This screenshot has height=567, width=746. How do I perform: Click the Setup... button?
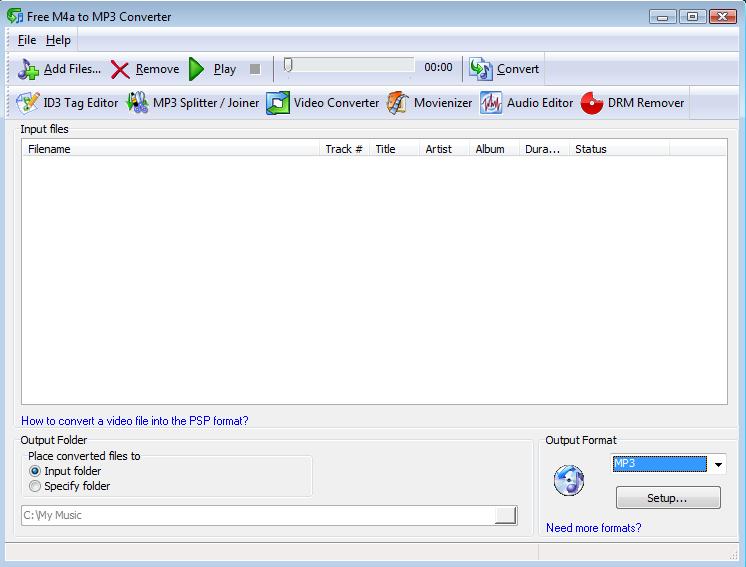pos(668,498)
